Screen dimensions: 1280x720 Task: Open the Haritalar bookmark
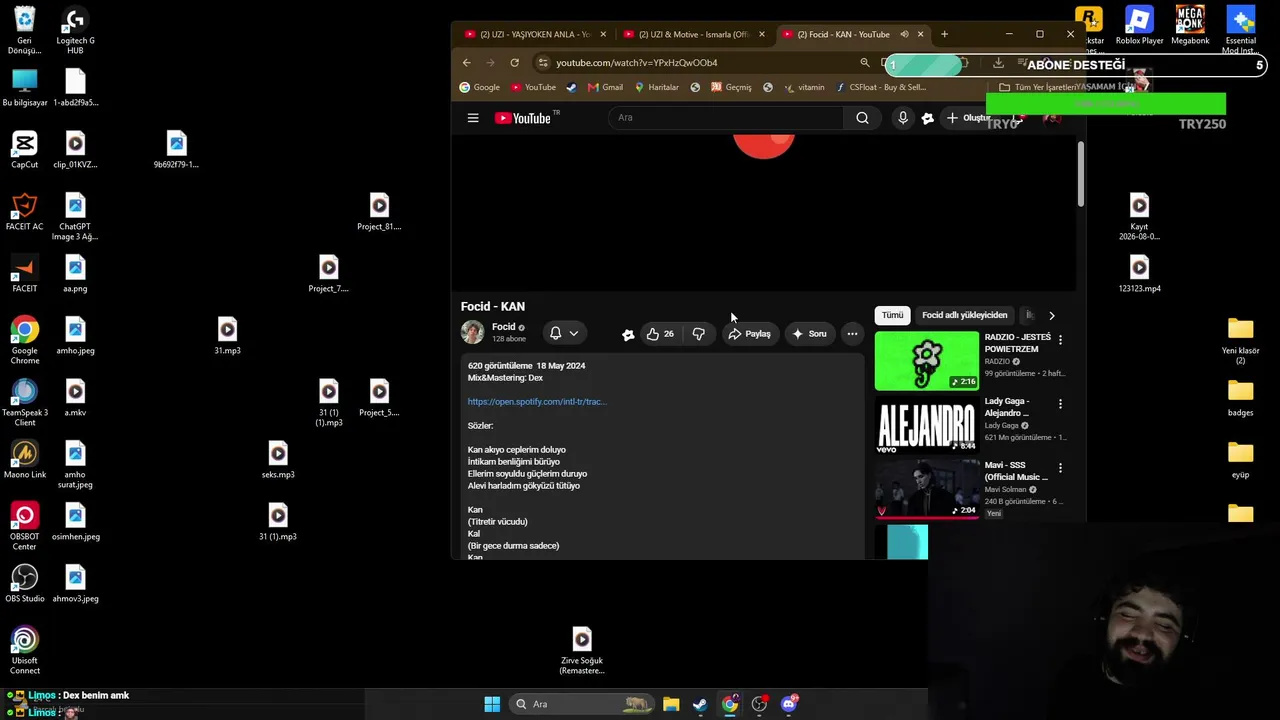coord(656,87)
